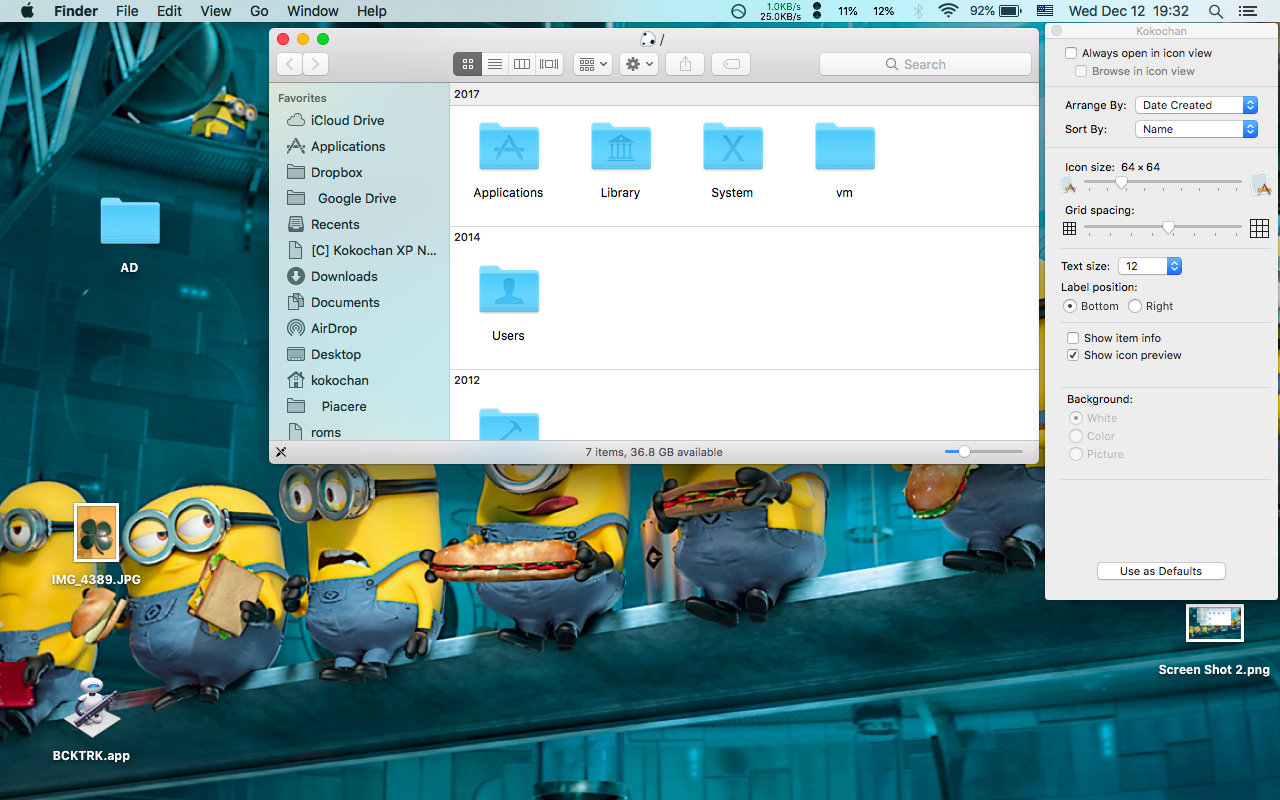
Task: Open Notification Center icon
Action: point(1247,11)
